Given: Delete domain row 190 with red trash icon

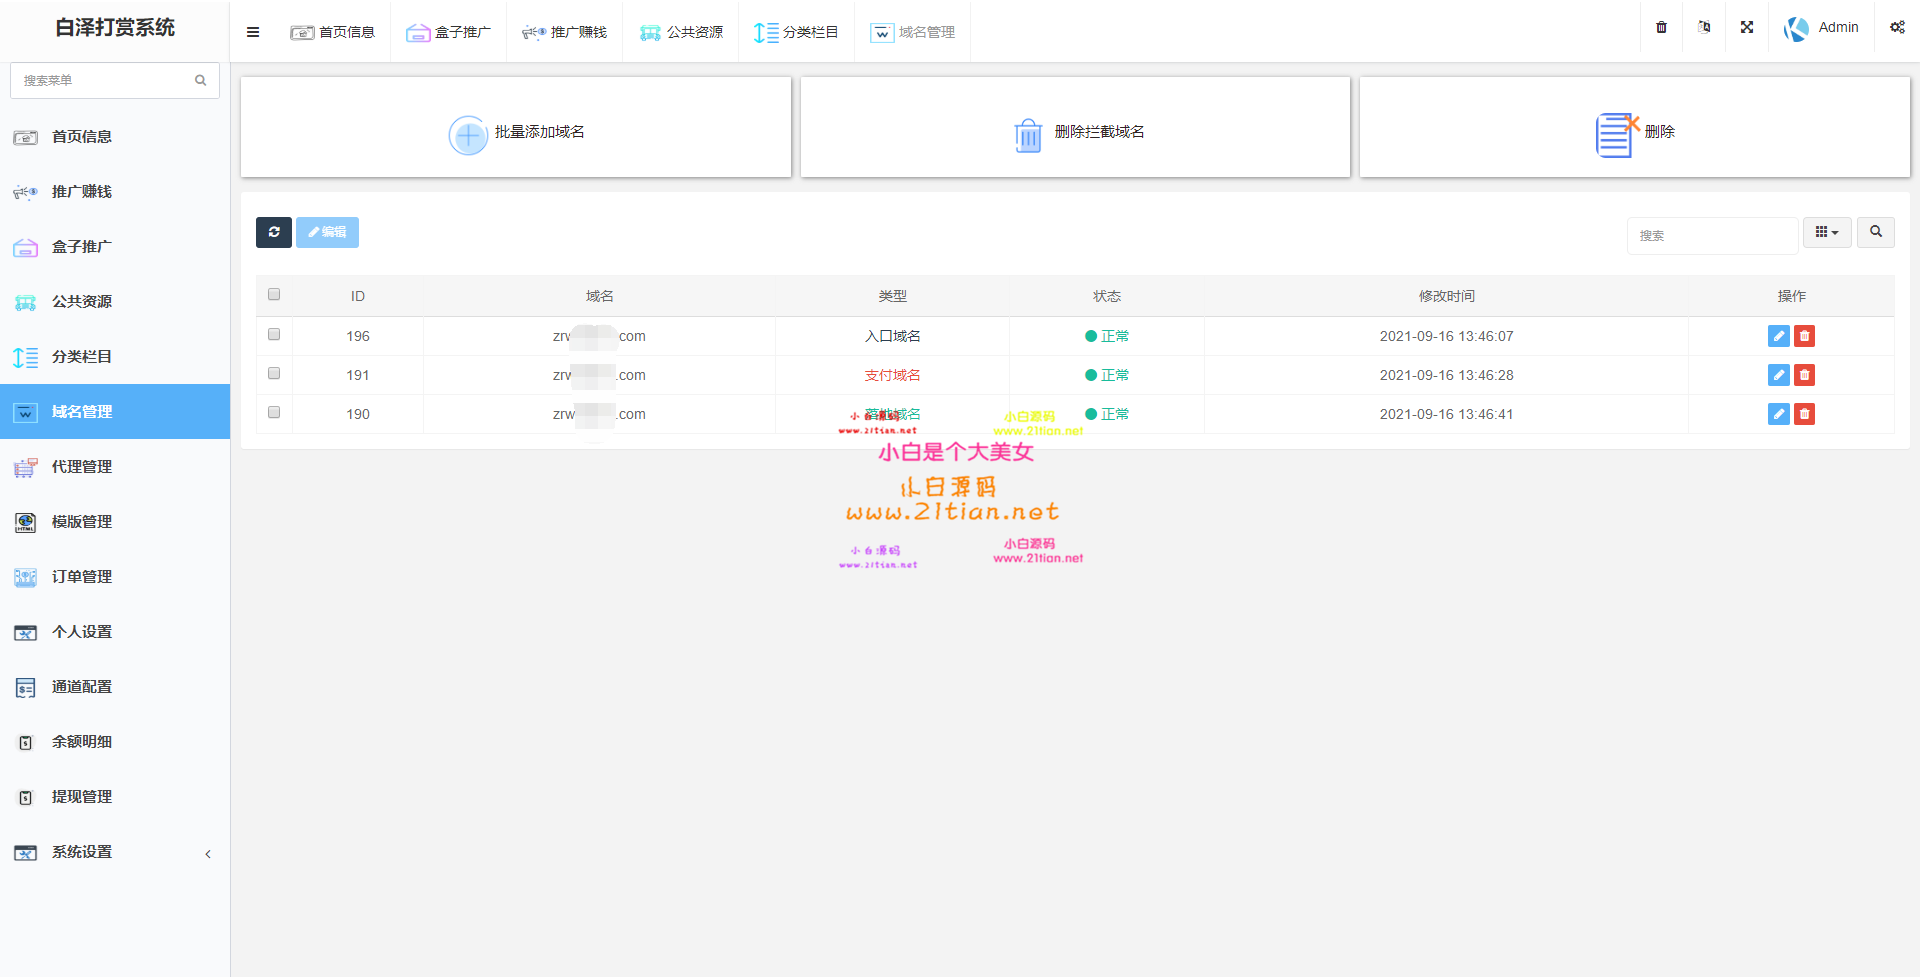Looking at the screenshot, I should click(x=1804, y=414).
